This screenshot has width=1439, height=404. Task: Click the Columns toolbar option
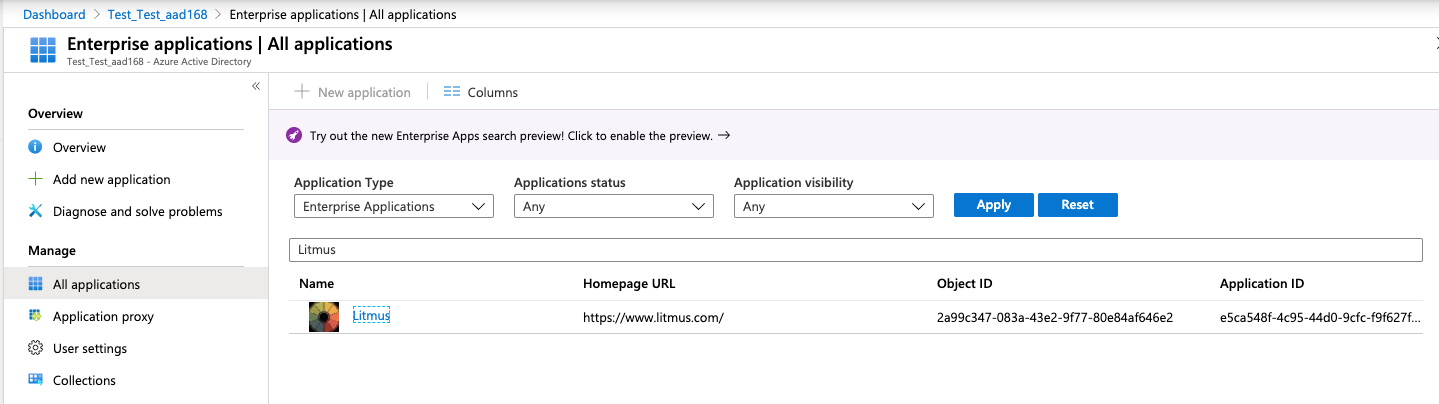pyautogui.click(x=481, y=92)
